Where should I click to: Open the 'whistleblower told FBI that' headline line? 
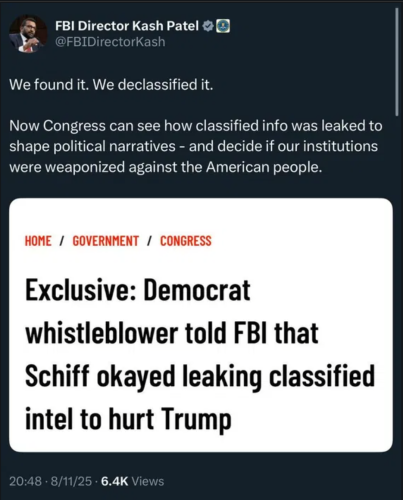(x=172, y=333)
